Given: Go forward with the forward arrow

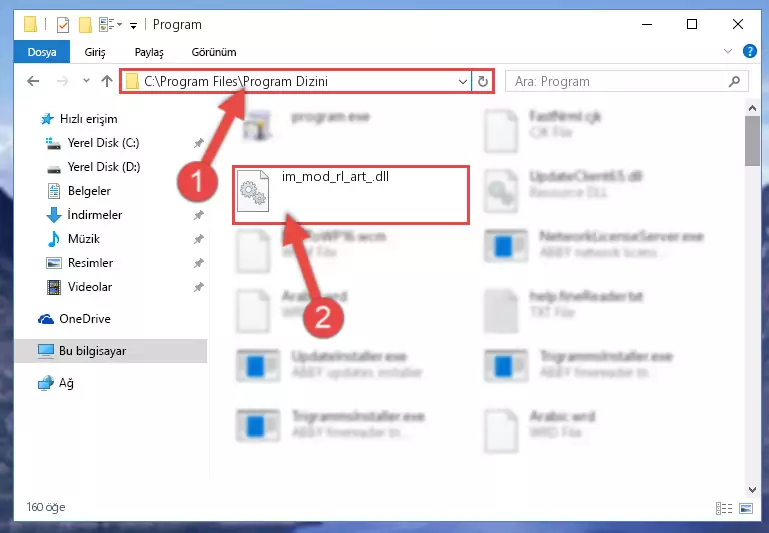Looking at the screenshot, I should pyautogui.click(x=62, y=81).
